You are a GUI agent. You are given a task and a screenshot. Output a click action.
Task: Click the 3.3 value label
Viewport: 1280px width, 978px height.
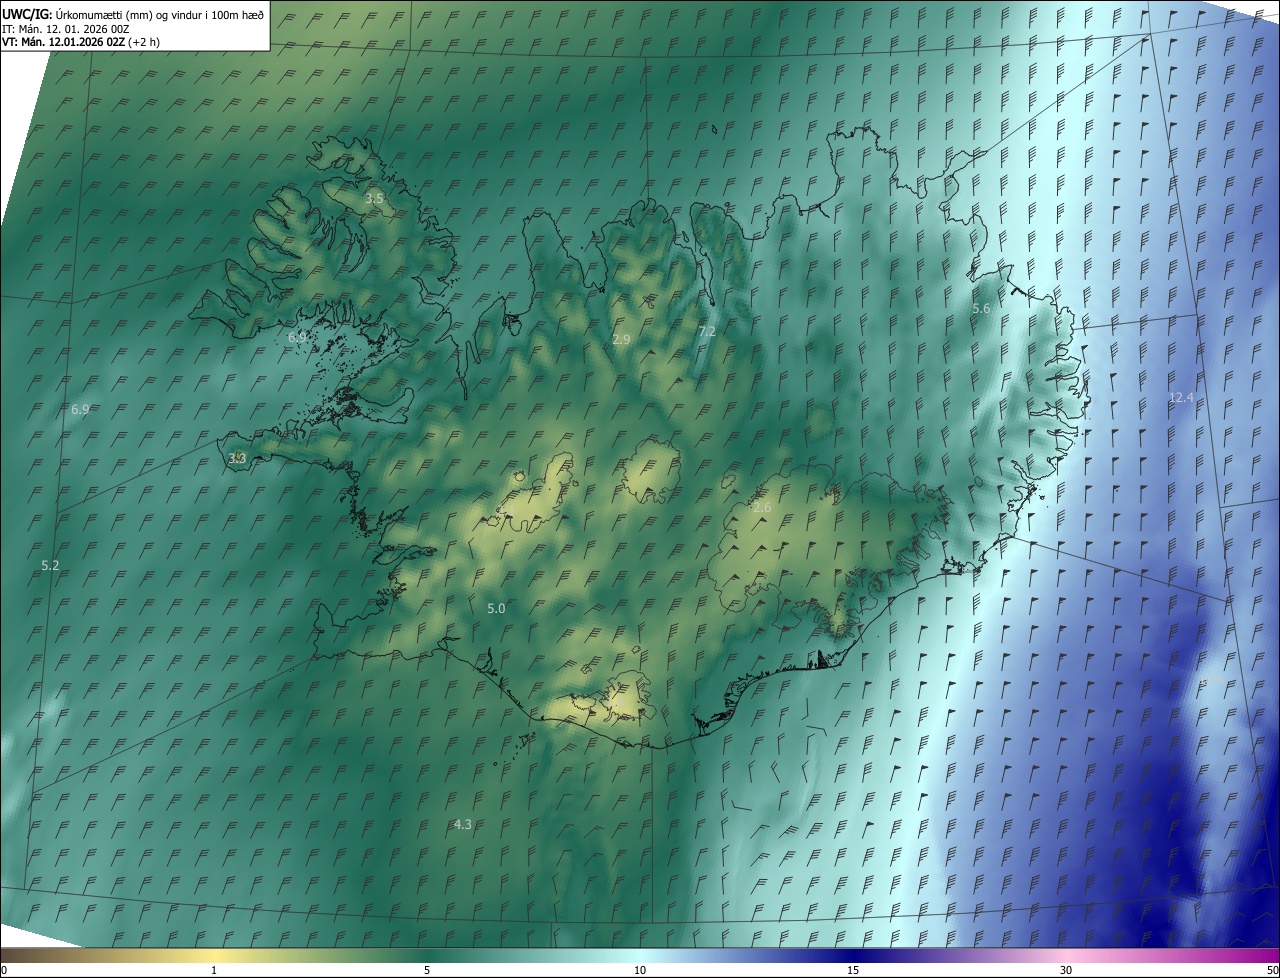coord(237,458)
